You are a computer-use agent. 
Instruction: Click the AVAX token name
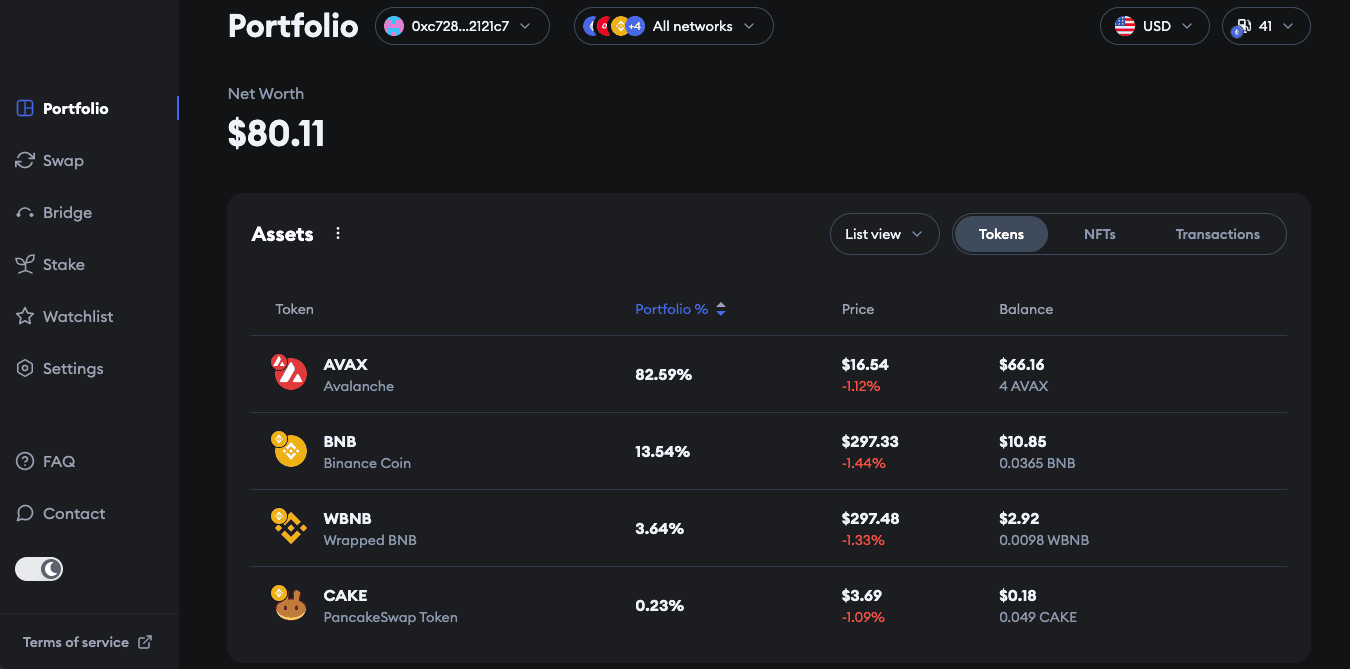346,364
